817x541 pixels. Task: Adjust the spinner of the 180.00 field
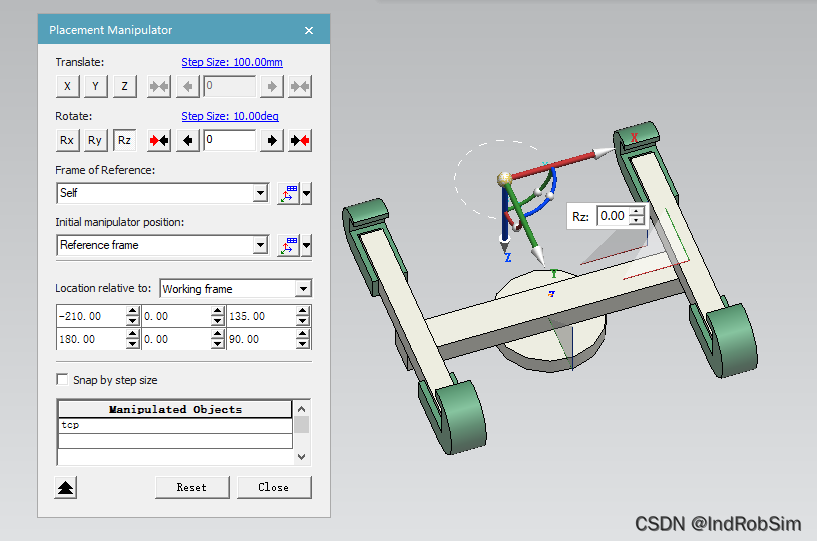click(132, 339)
